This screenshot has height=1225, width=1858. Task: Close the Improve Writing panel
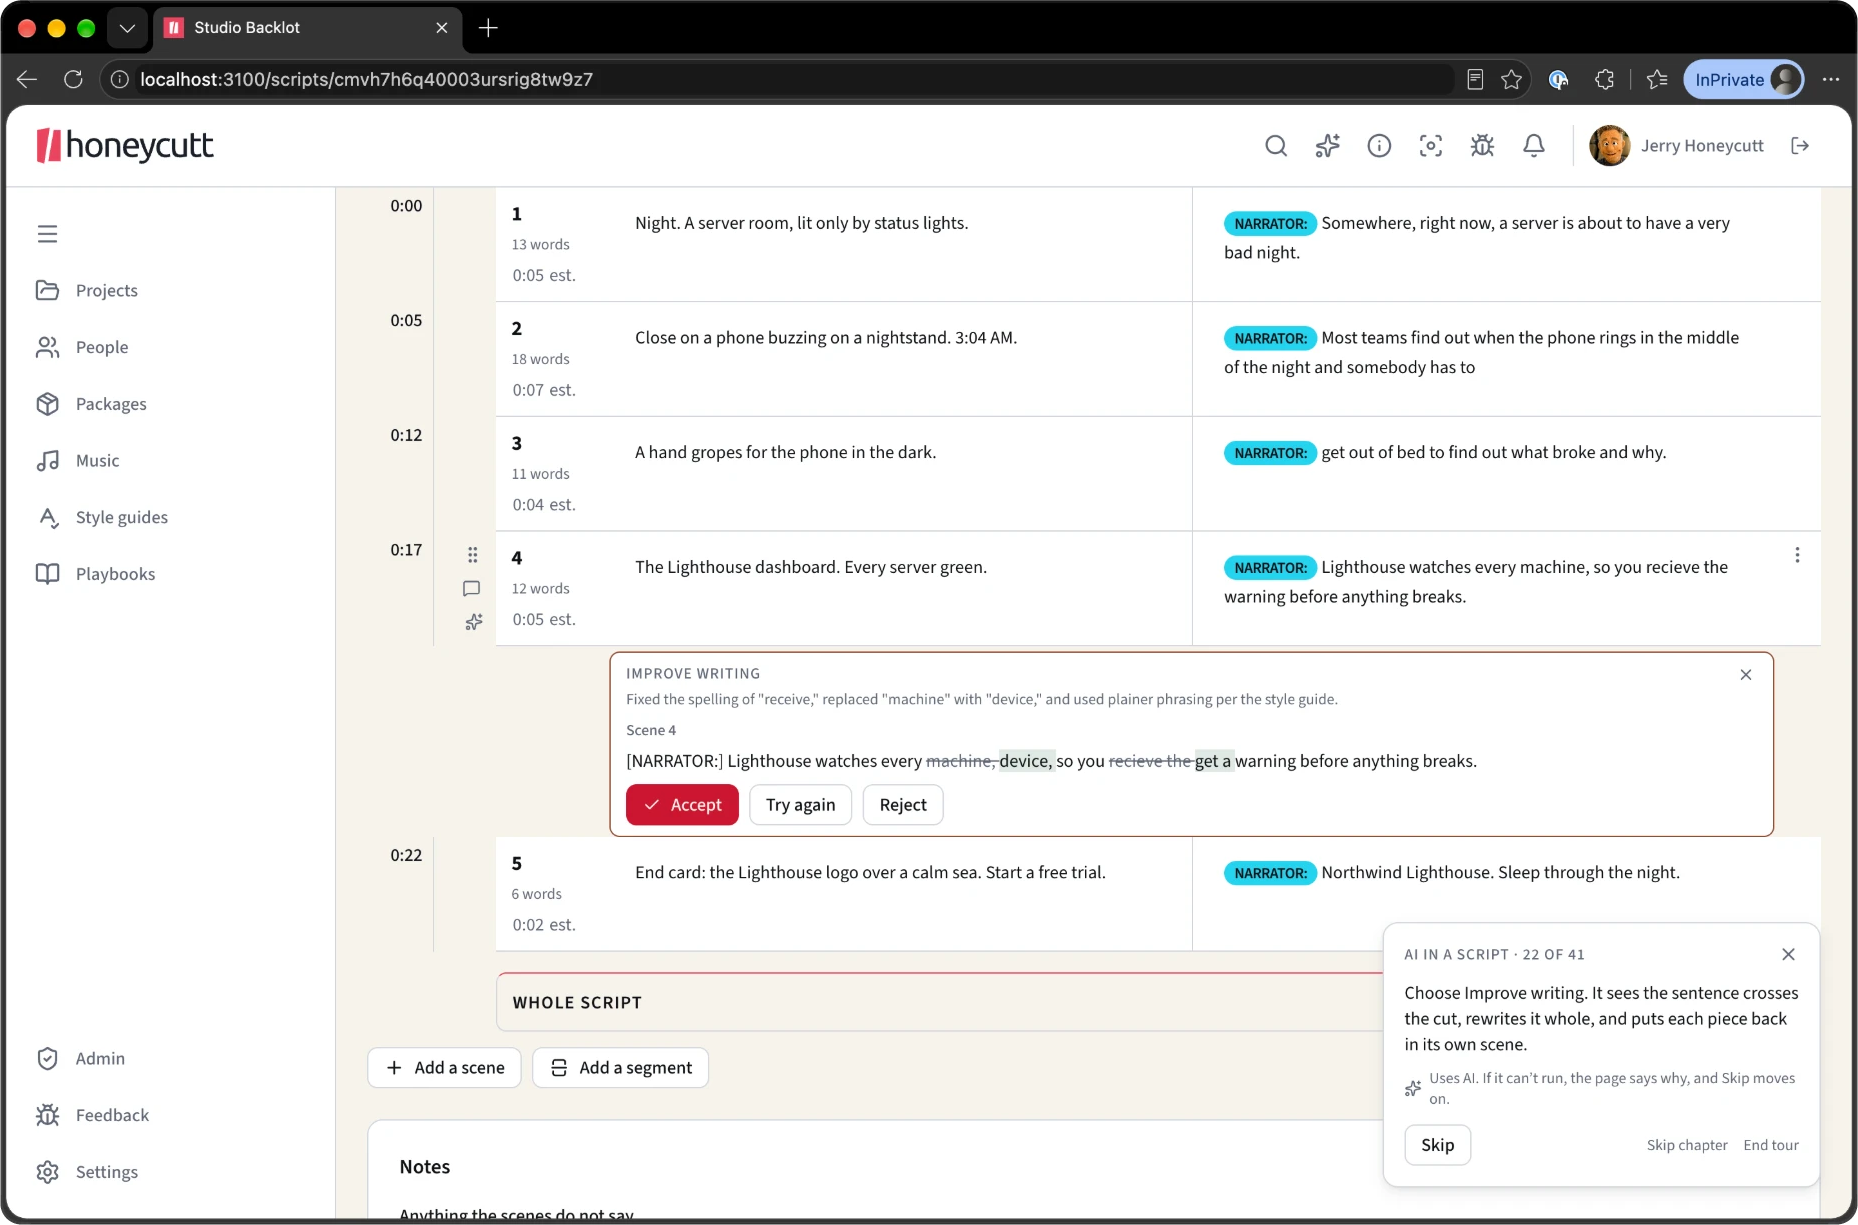point(1746,675)
